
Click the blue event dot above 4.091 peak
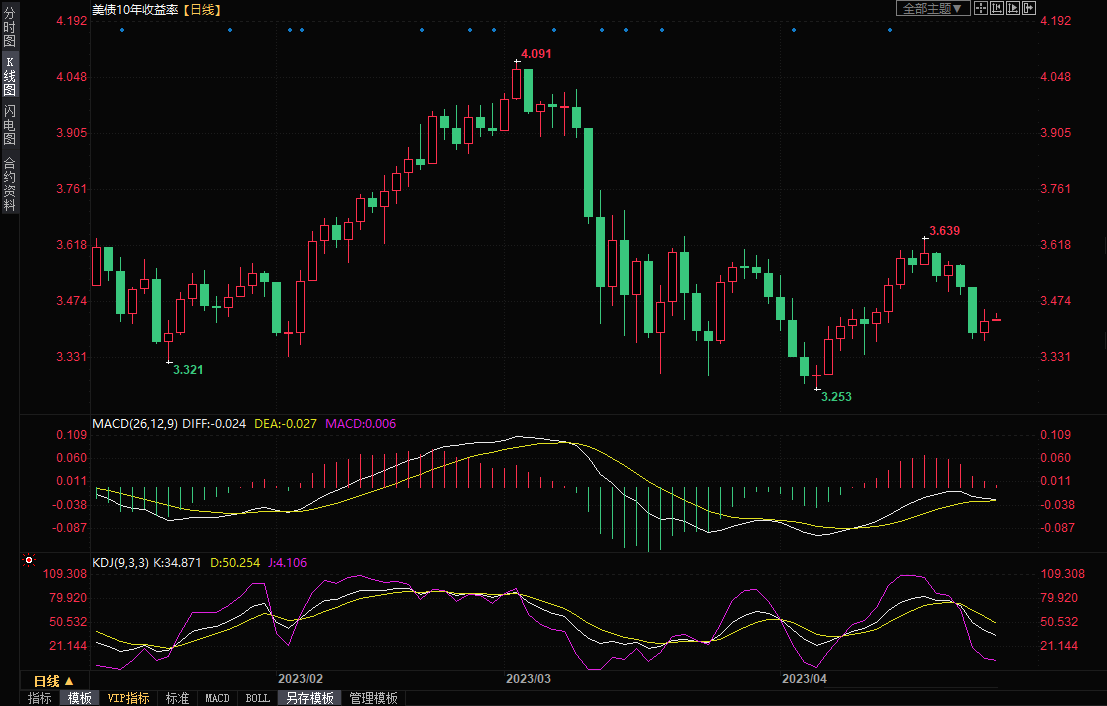pos(518,30)
